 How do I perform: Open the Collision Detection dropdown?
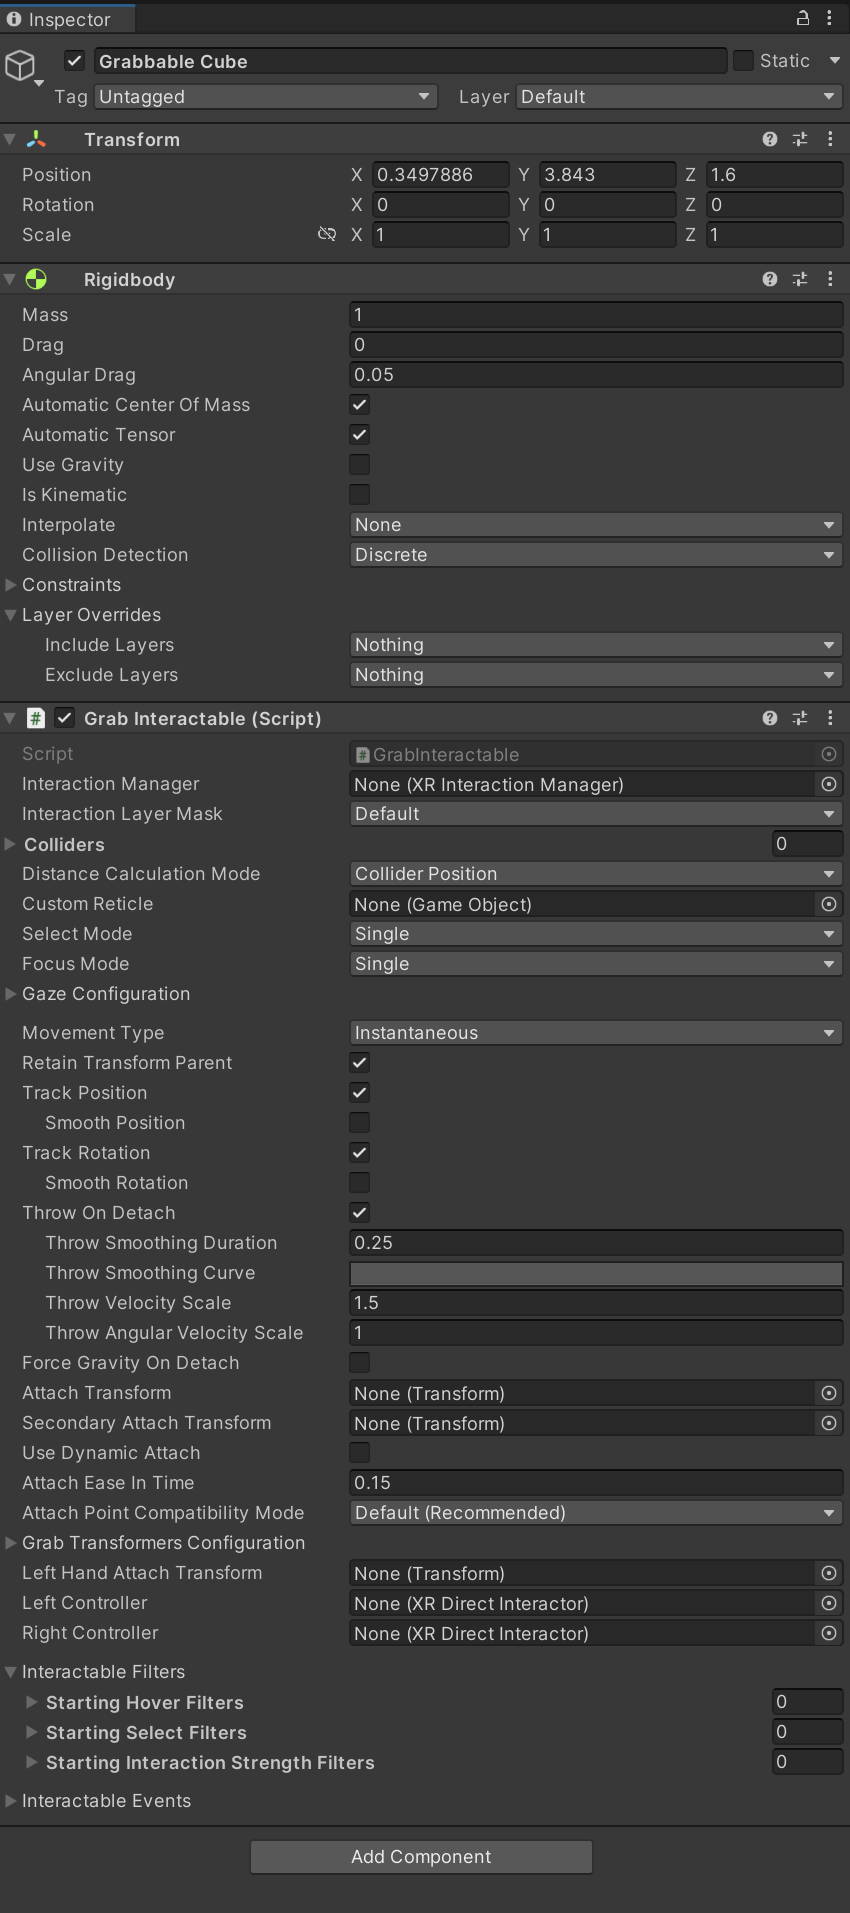click(x=596, y=555)
